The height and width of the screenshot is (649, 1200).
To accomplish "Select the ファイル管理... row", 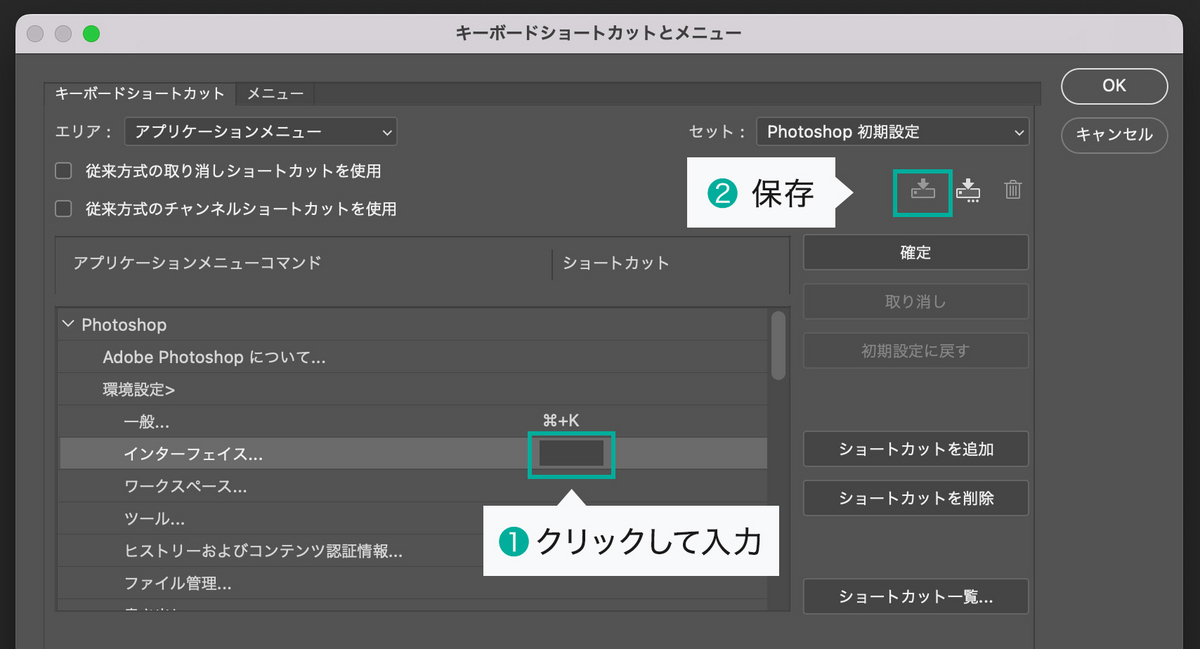I will [413, 582].
